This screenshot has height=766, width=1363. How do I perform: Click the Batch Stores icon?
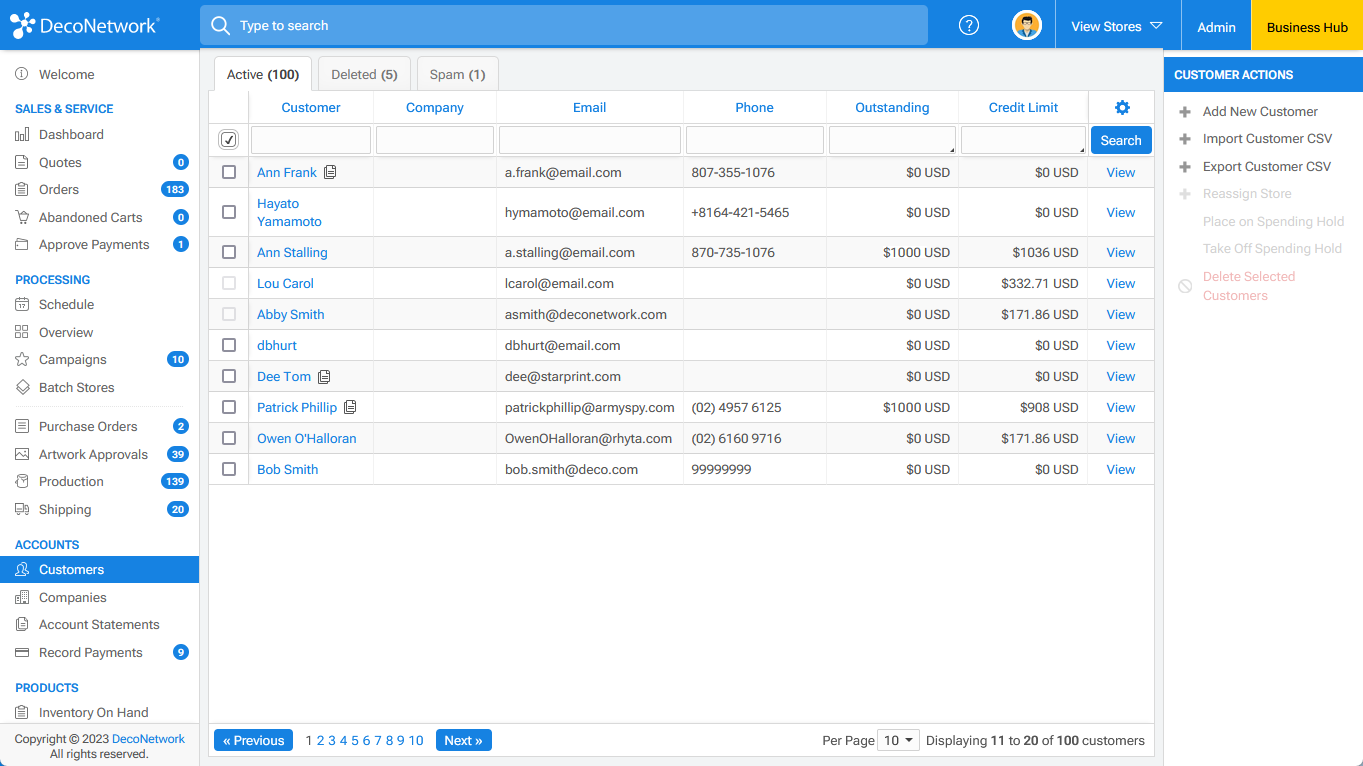click(x=22, y=387)
